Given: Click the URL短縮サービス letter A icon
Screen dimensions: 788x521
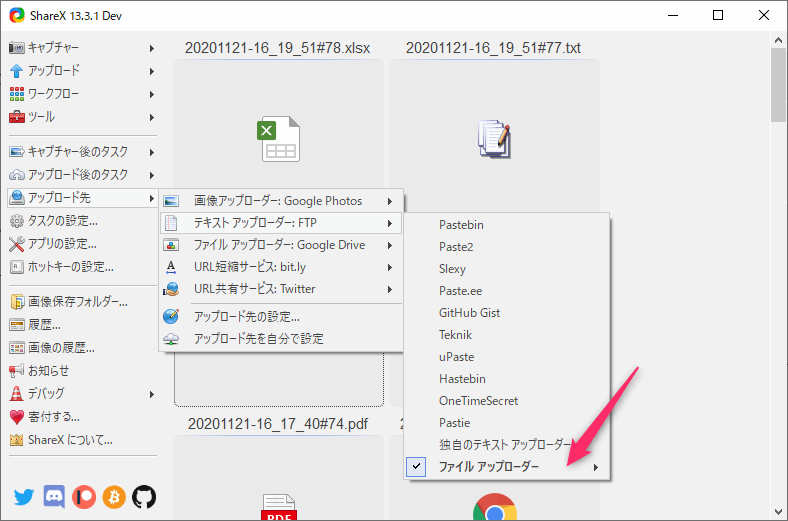Looking at the screenshot, I should click(171, 267).
